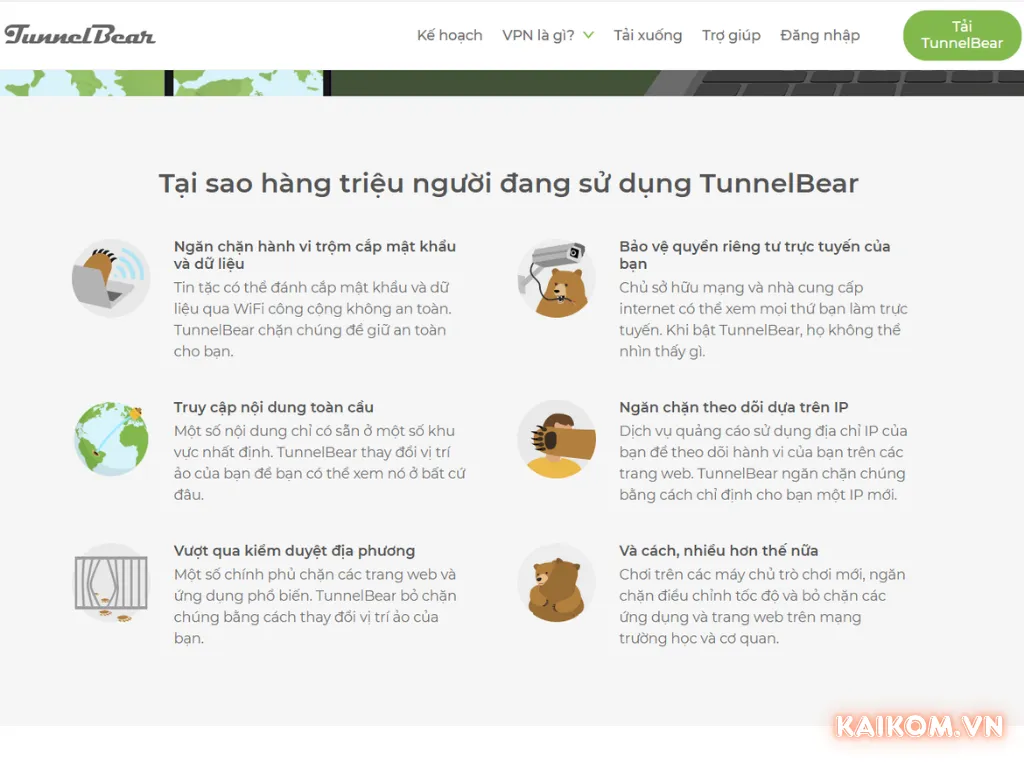The image size is (1024, 768).
Task: Expand the "VPN là gì?" dropdown
Action: point(548,34)
